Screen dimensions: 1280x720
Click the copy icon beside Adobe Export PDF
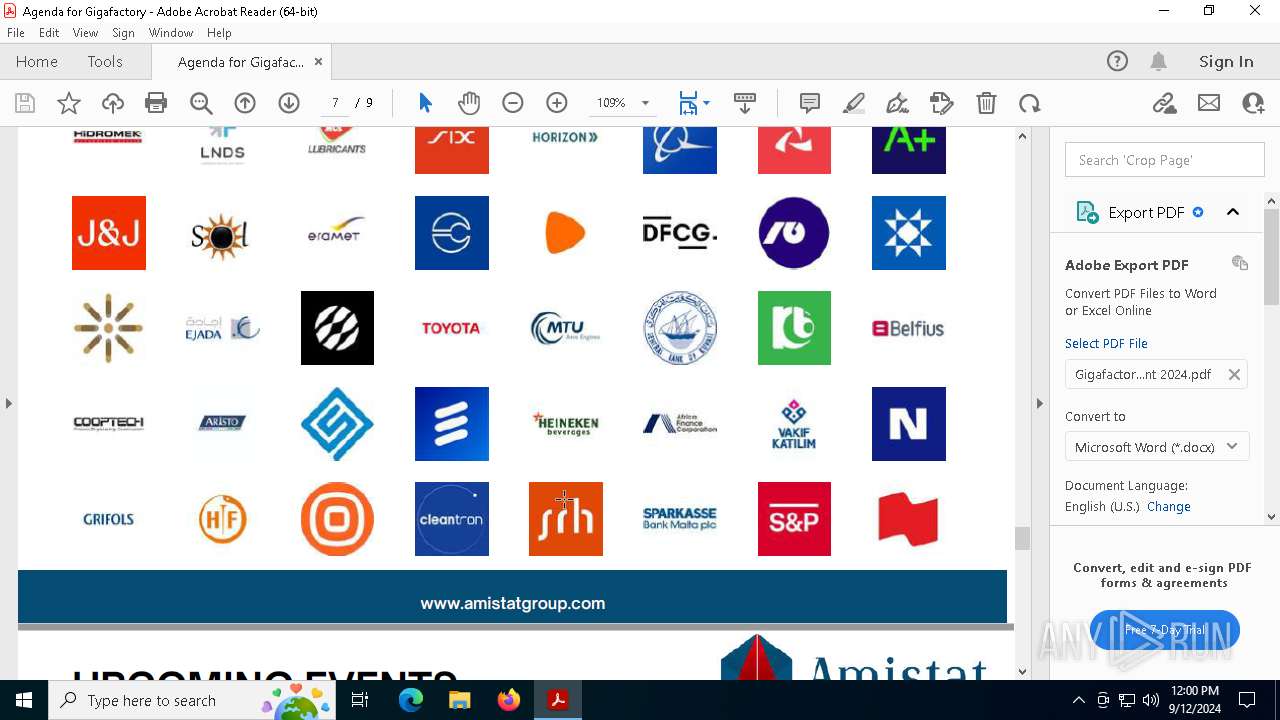[x=1240, y=263]
